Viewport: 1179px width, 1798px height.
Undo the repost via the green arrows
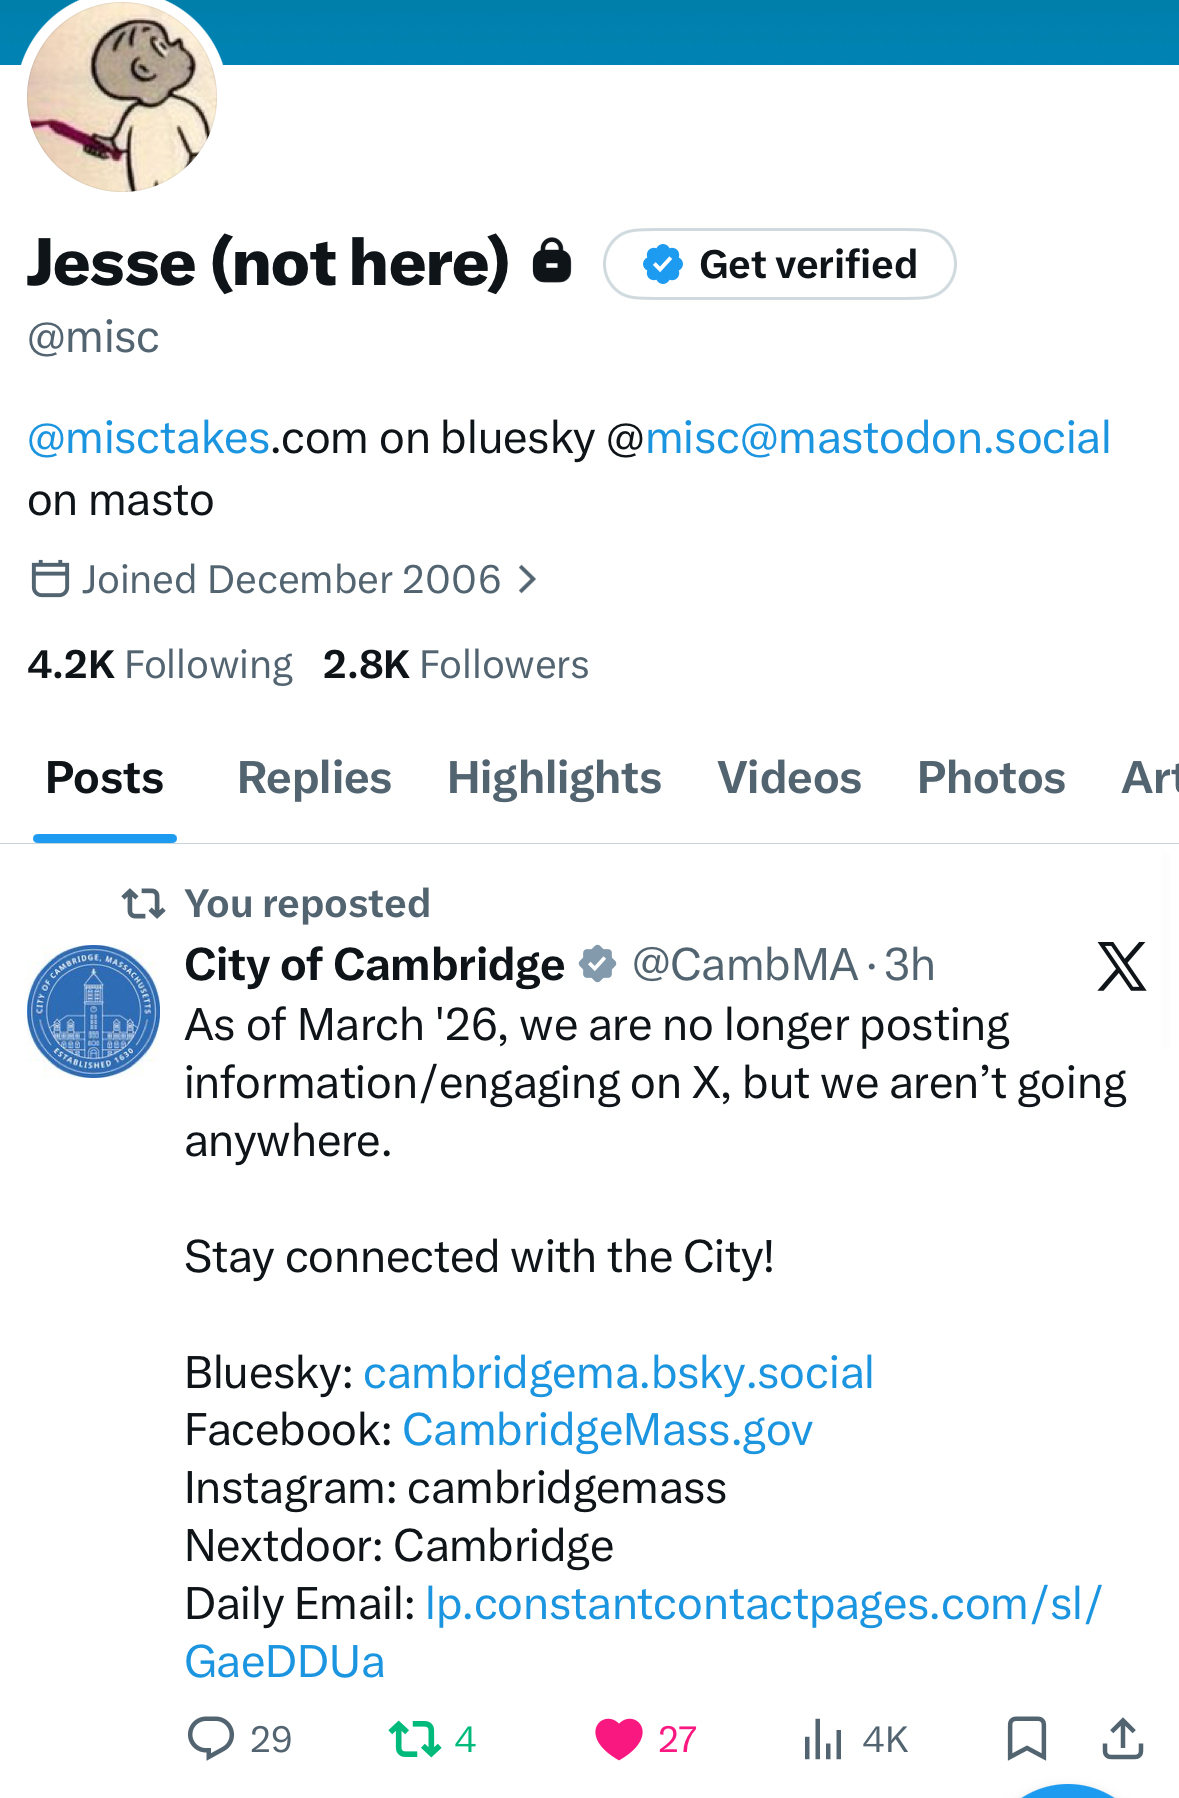(415, 1738)
